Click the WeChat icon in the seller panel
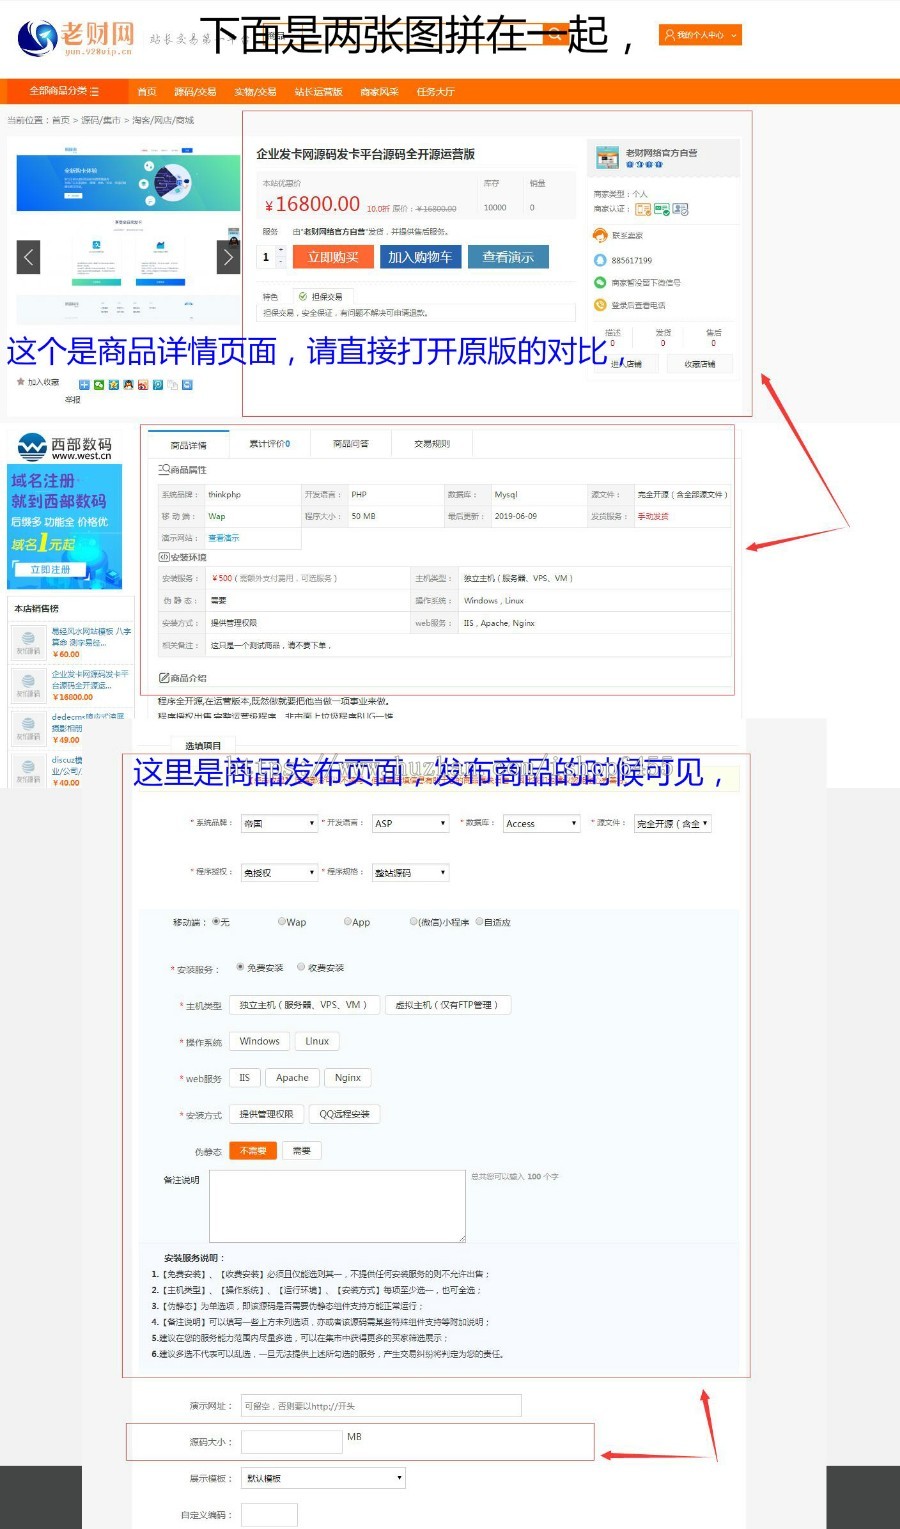Screen dimensions: 900x1529 [600, 281]
